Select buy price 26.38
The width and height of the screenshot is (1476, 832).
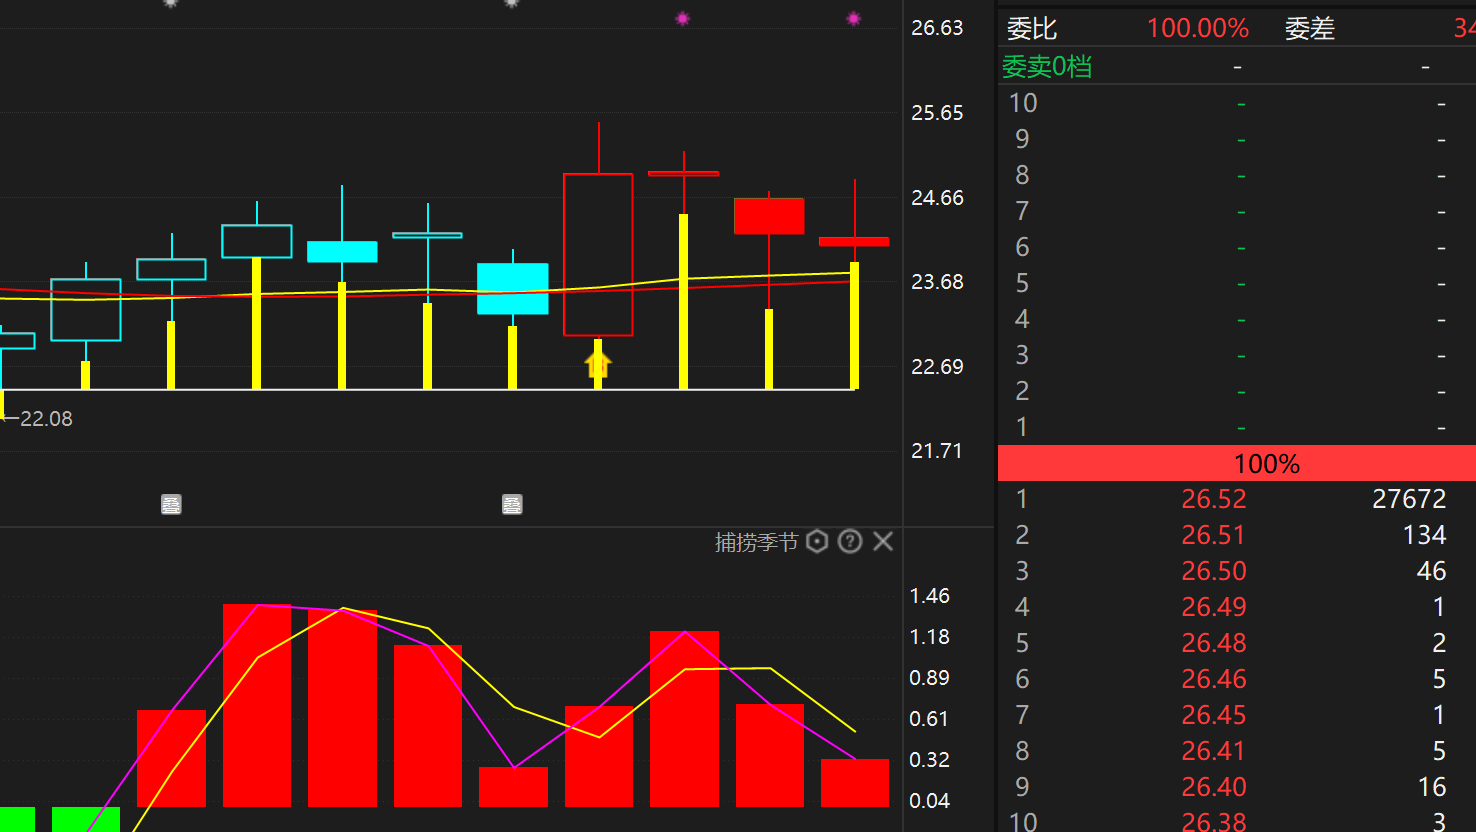click(x=1214, y=822)
